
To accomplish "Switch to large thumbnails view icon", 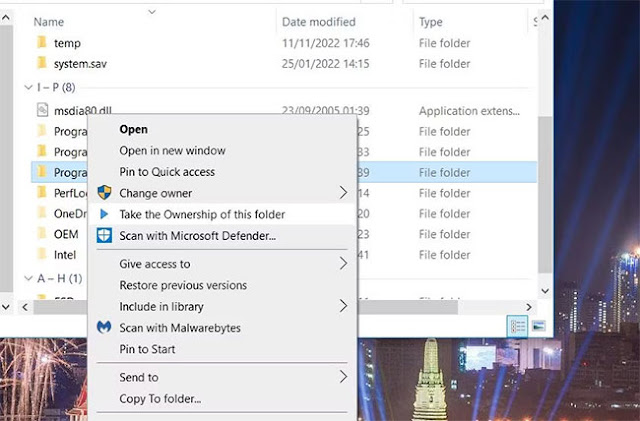I will [x=539, y=326].
